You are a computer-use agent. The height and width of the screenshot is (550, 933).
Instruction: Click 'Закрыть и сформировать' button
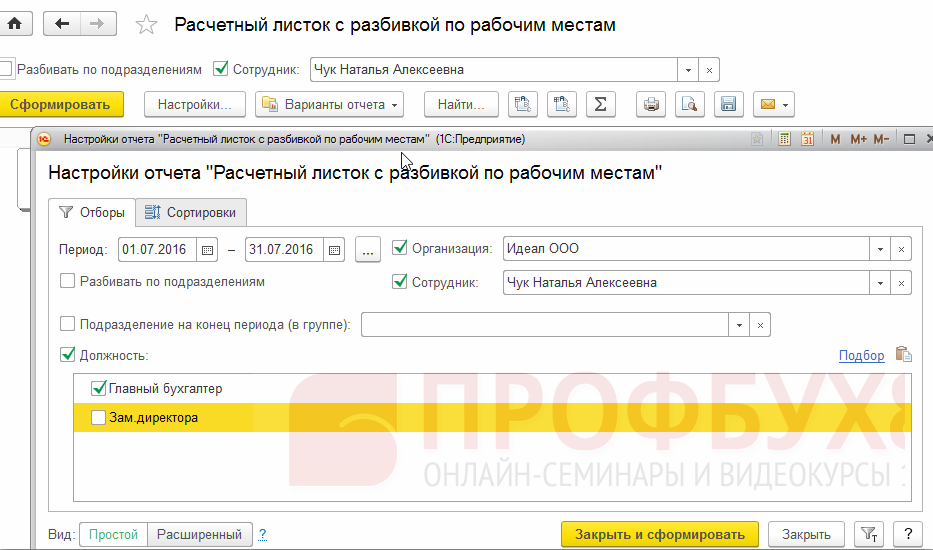click(x=659, y=534)
